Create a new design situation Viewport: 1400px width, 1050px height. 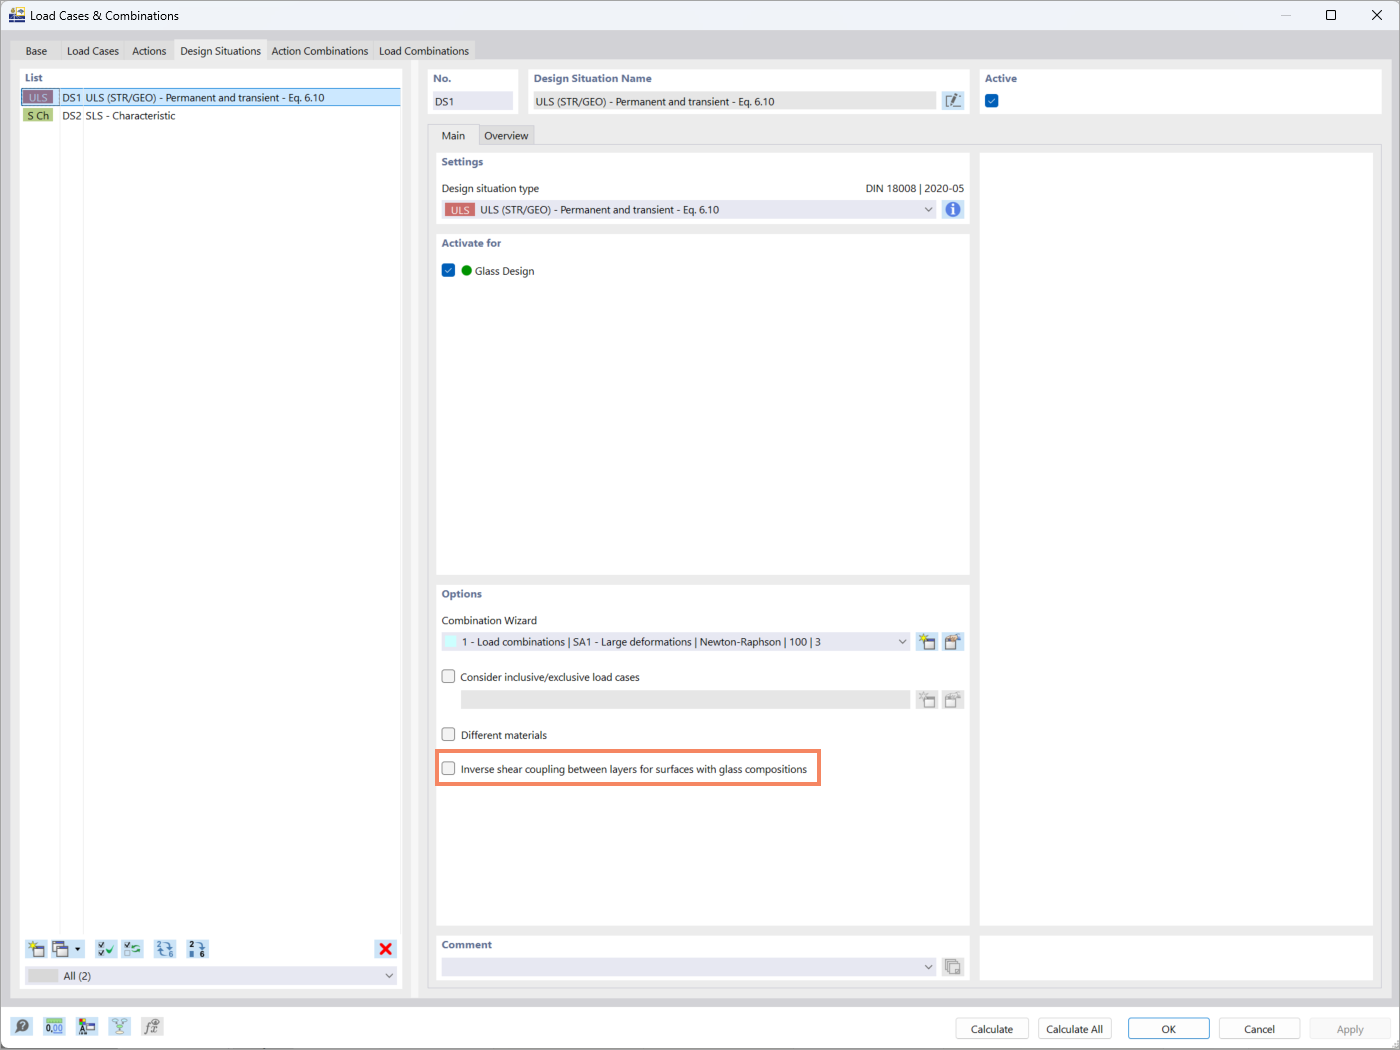click(x=35, y=948)
